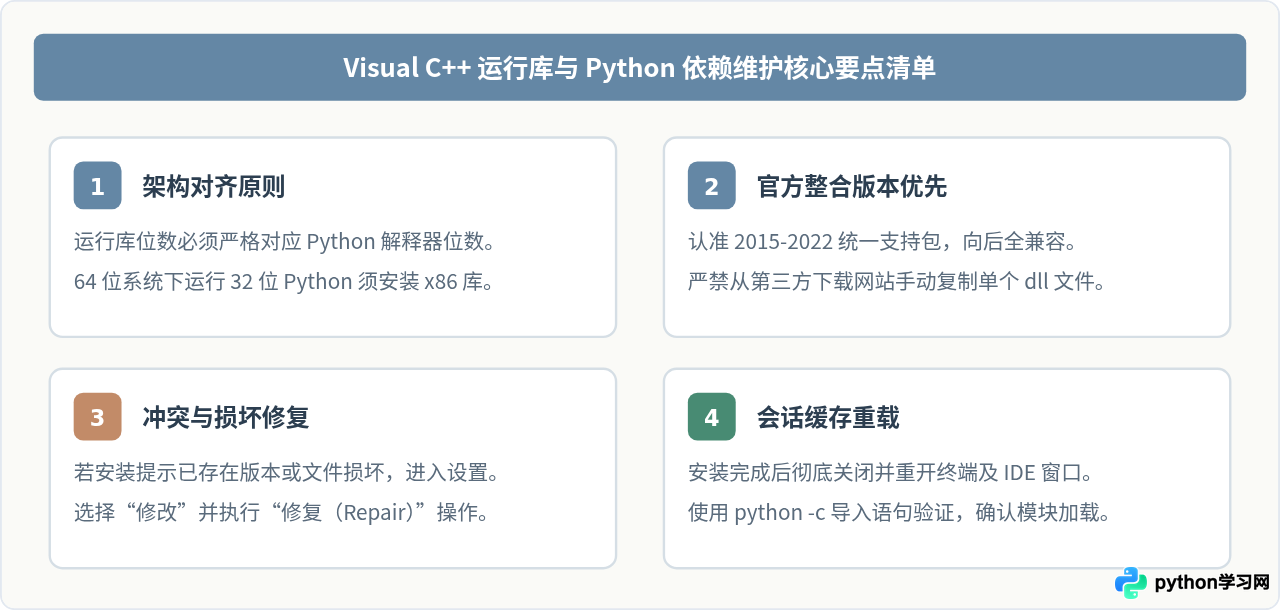The width and height of the screenshot is (1280, 610).
Task: Click the number 1 badge icon
Action: click(97, 186)
